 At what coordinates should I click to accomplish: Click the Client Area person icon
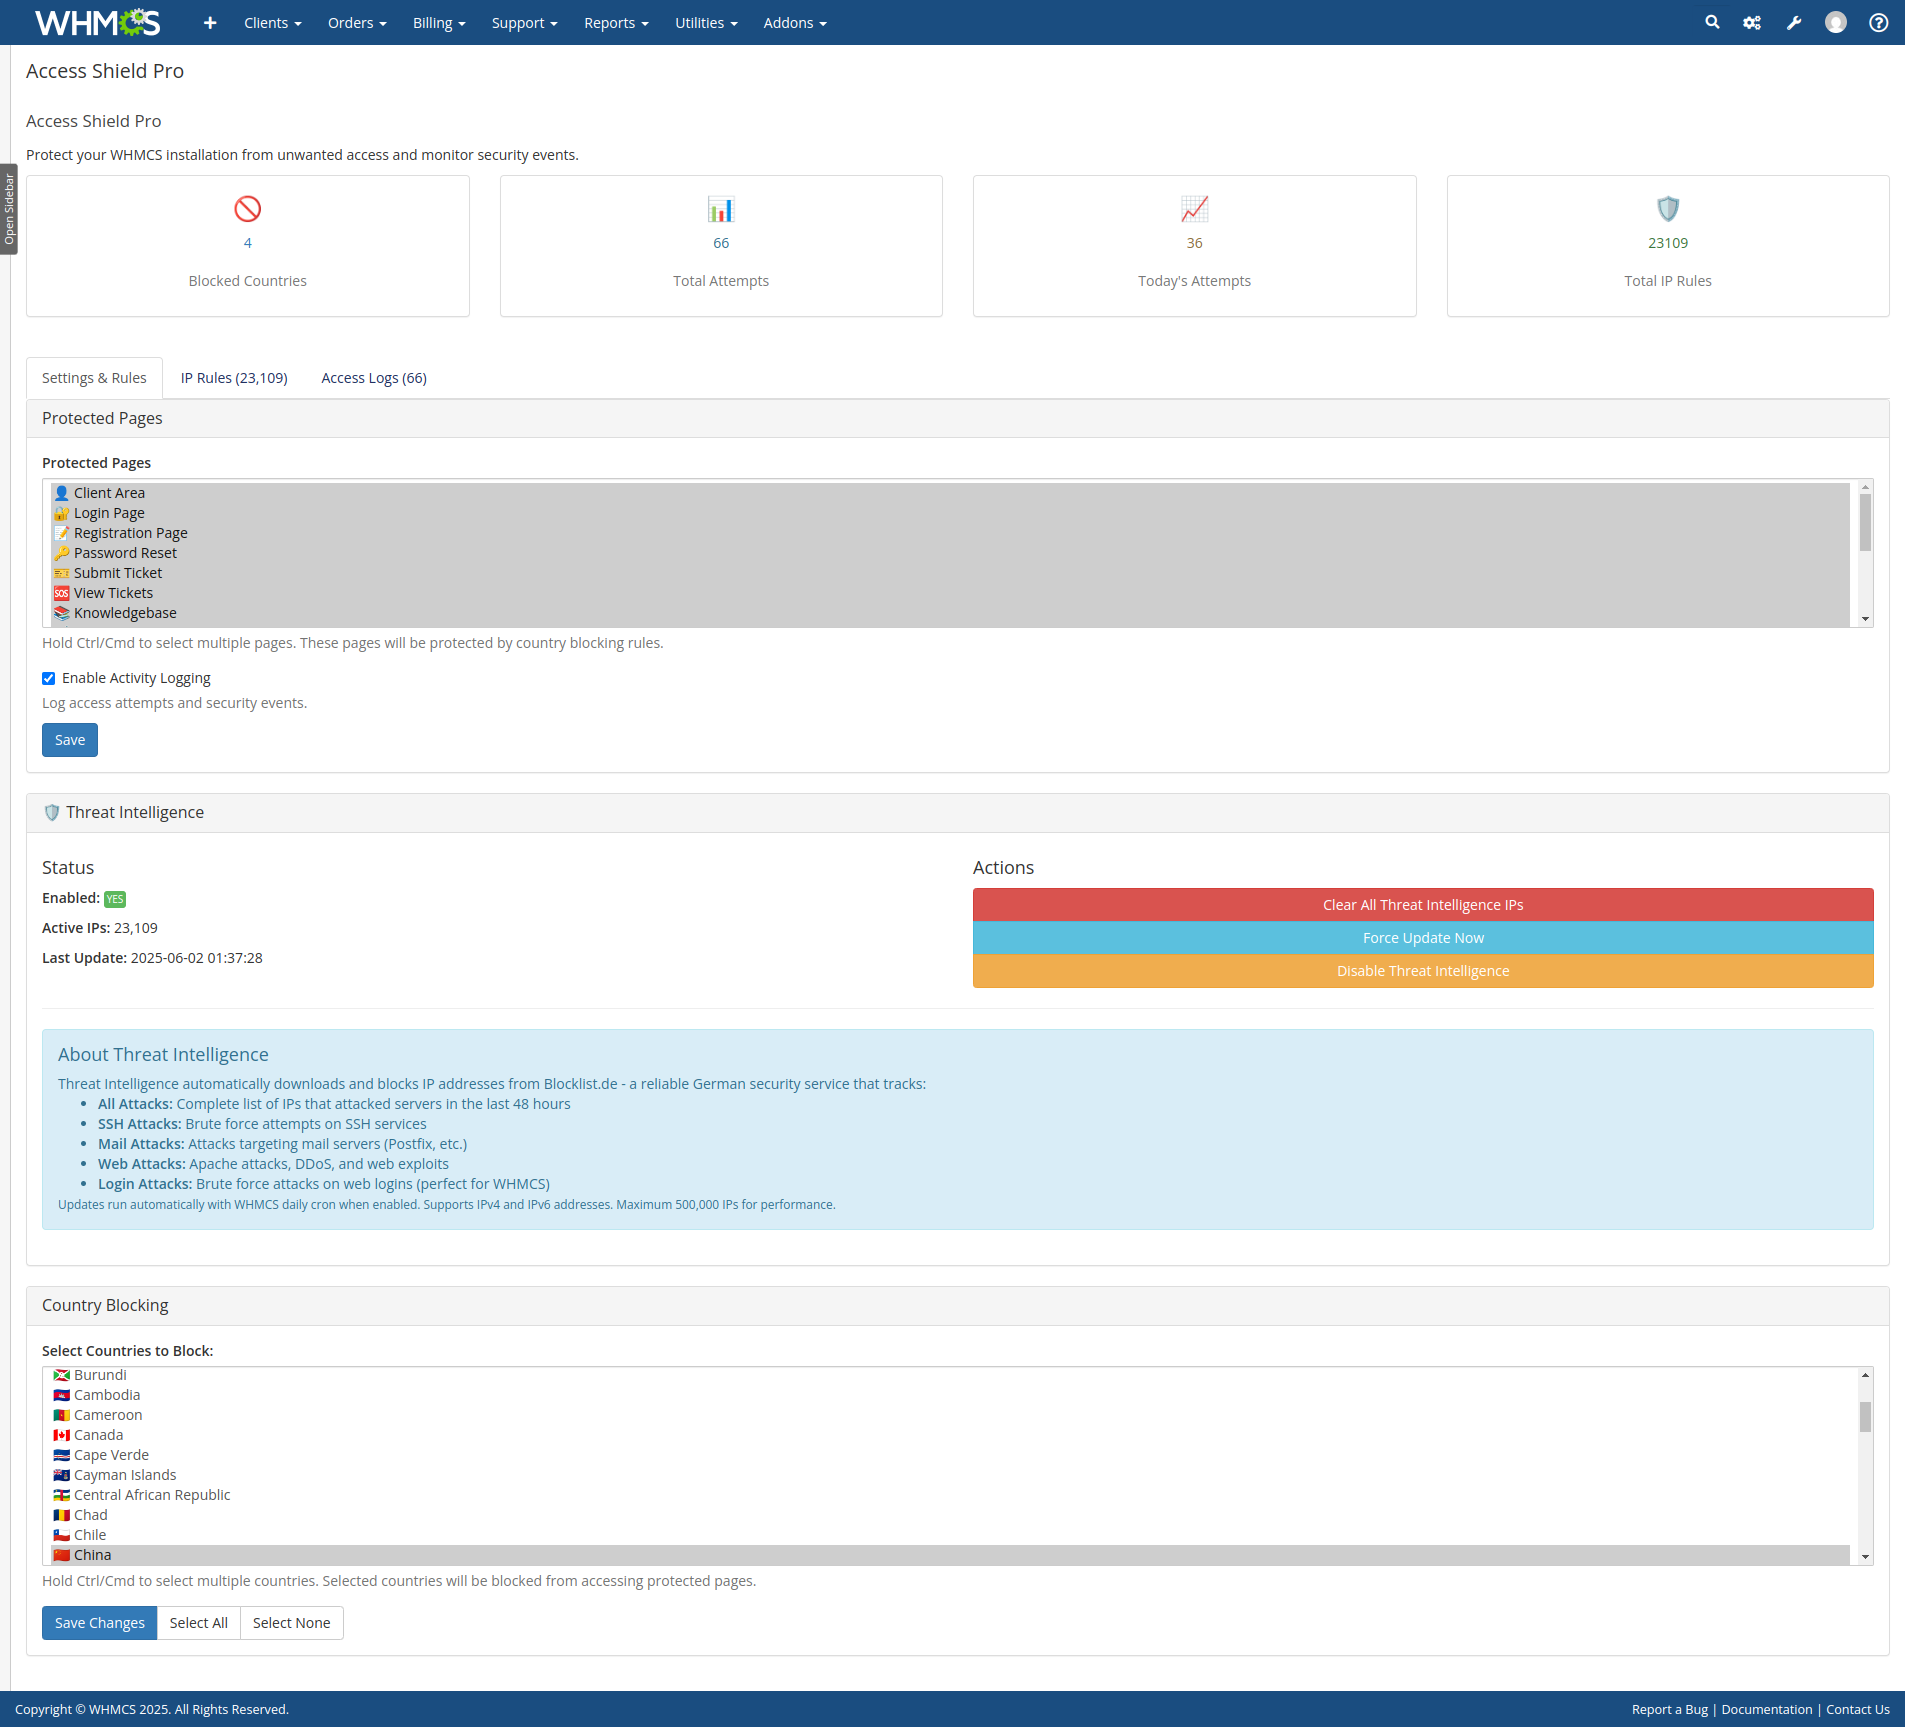click(x=62, y=493)
